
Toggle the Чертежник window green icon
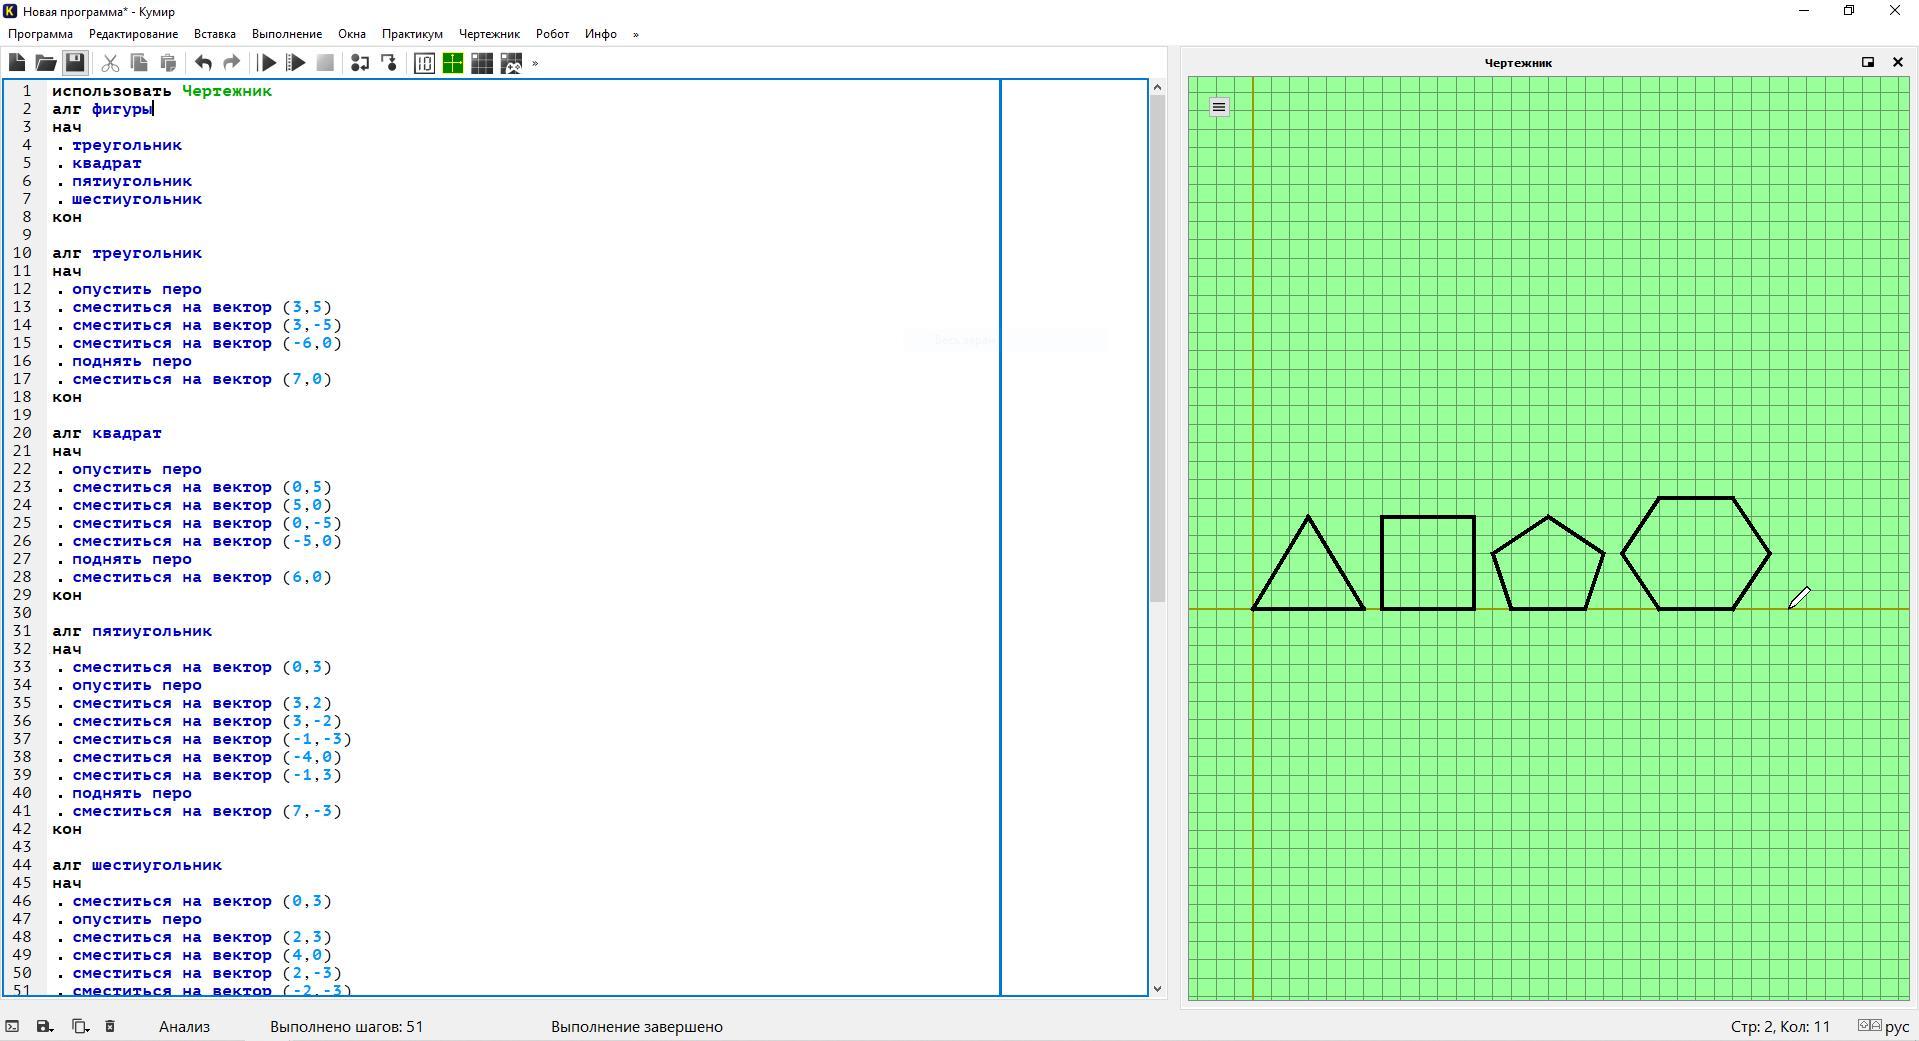453,63
